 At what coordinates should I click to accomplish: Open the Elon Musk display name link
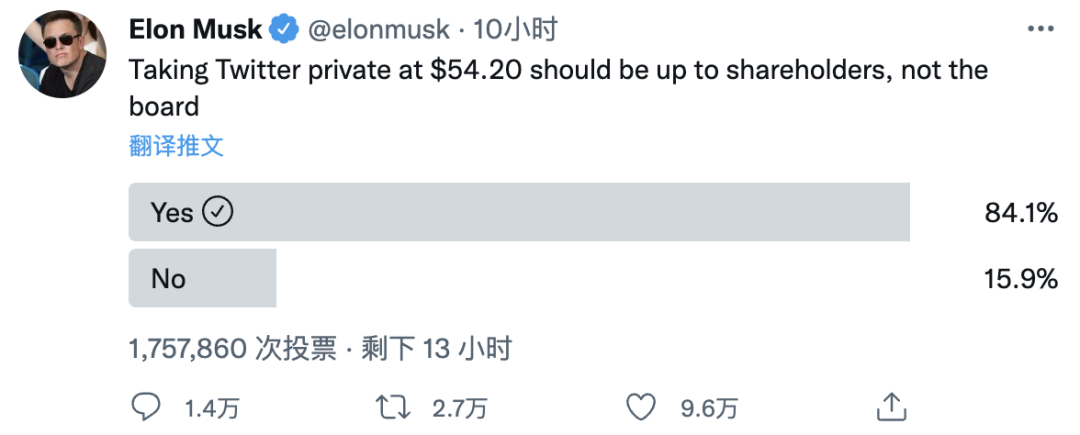[195, 30]
